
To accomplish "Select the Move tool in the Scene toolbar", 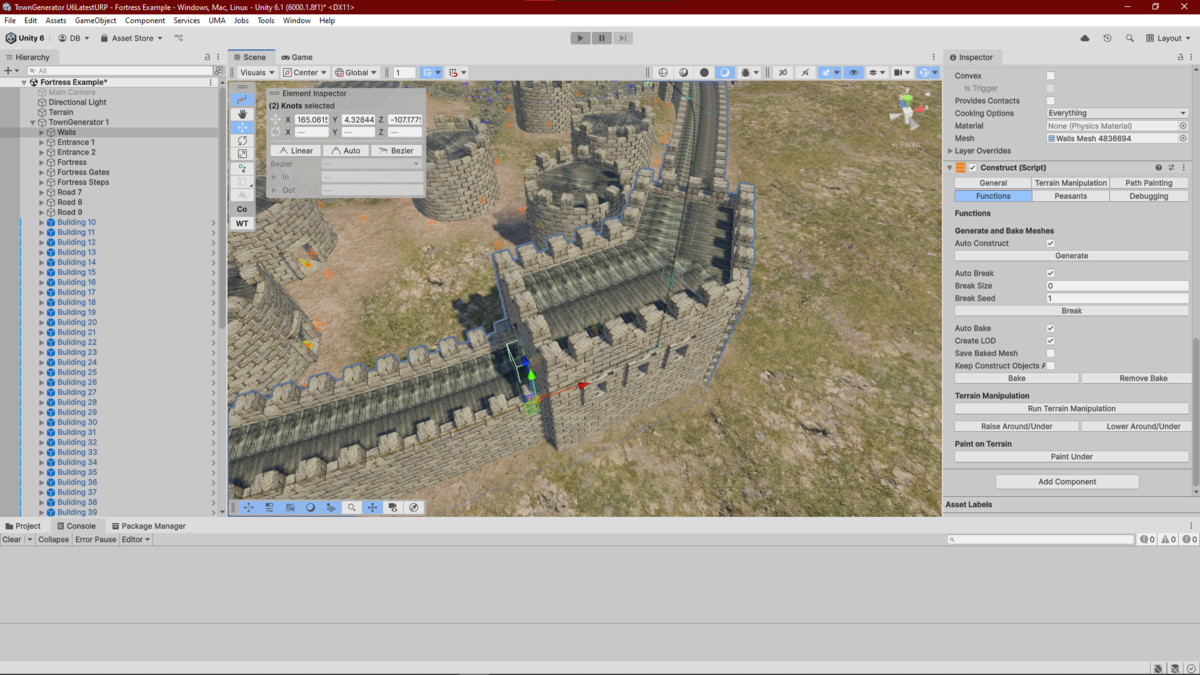I will (x=242, y=128).
